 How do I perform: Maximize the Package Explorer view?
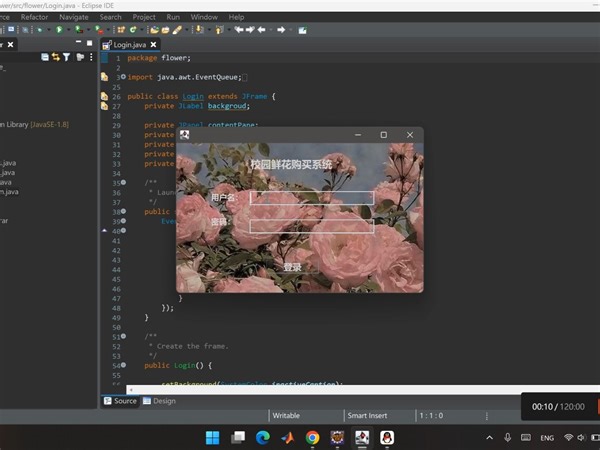click(89, 43)
